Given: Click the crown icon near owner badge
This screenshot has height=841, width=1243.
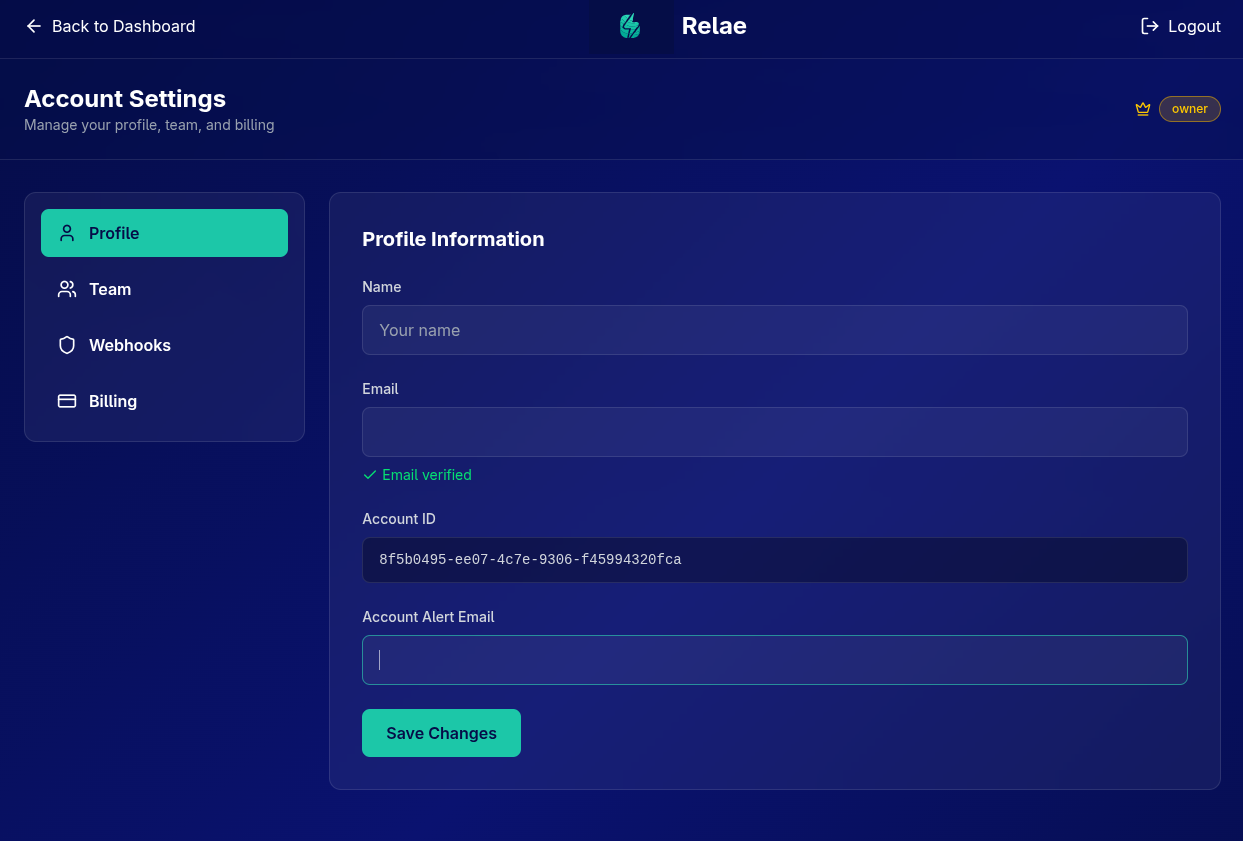Looking at the screenshot, I should (x=1143, y=108).
